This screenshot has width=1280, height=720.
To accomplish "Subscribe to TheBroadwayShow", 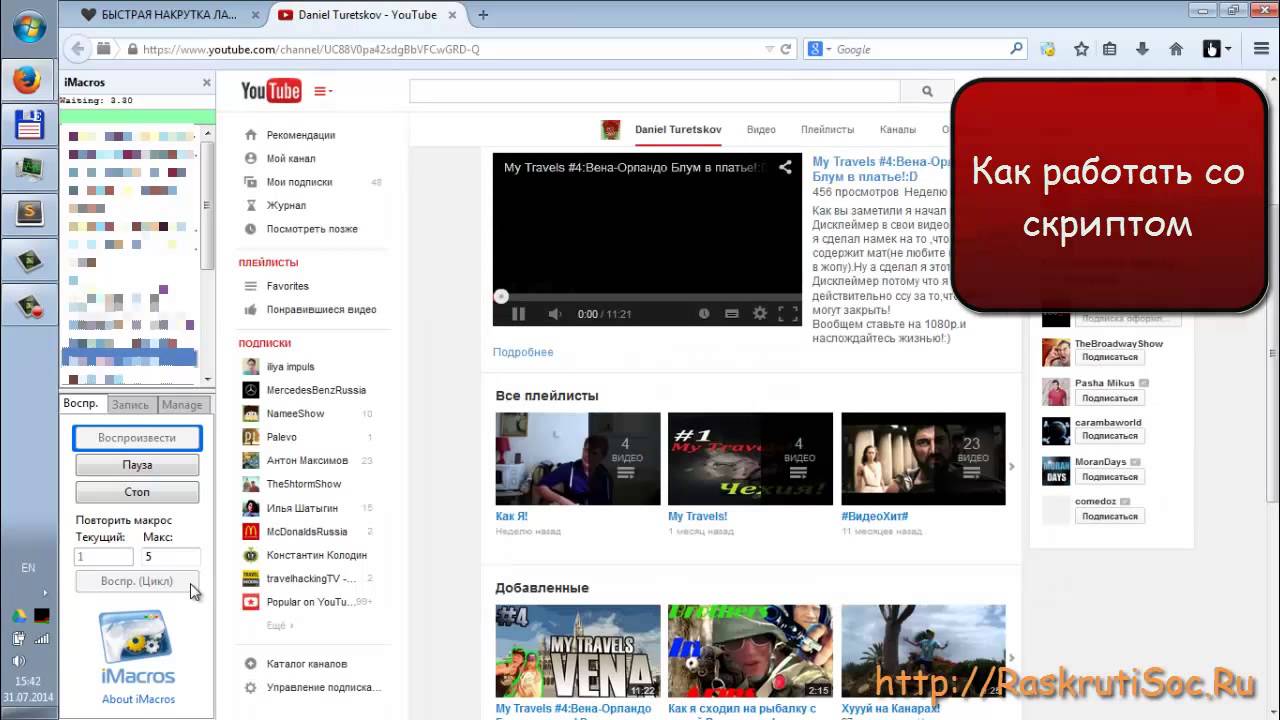I will [1109, 357].
